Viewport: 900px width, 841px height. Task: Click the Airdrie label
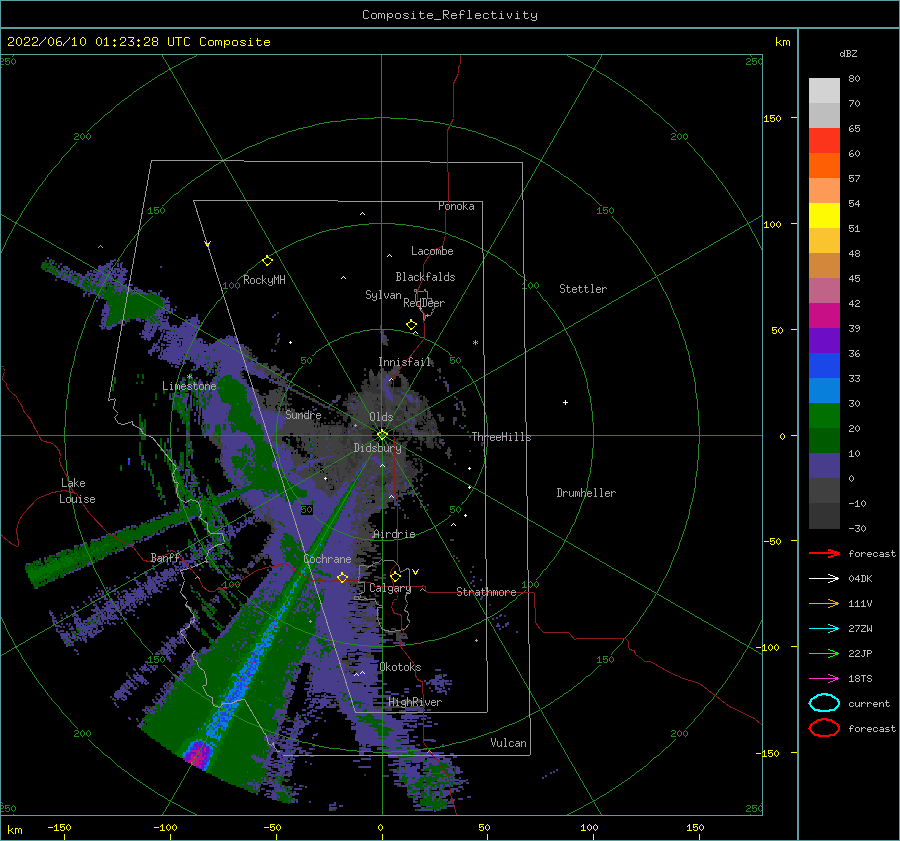[x=394, y=534]
